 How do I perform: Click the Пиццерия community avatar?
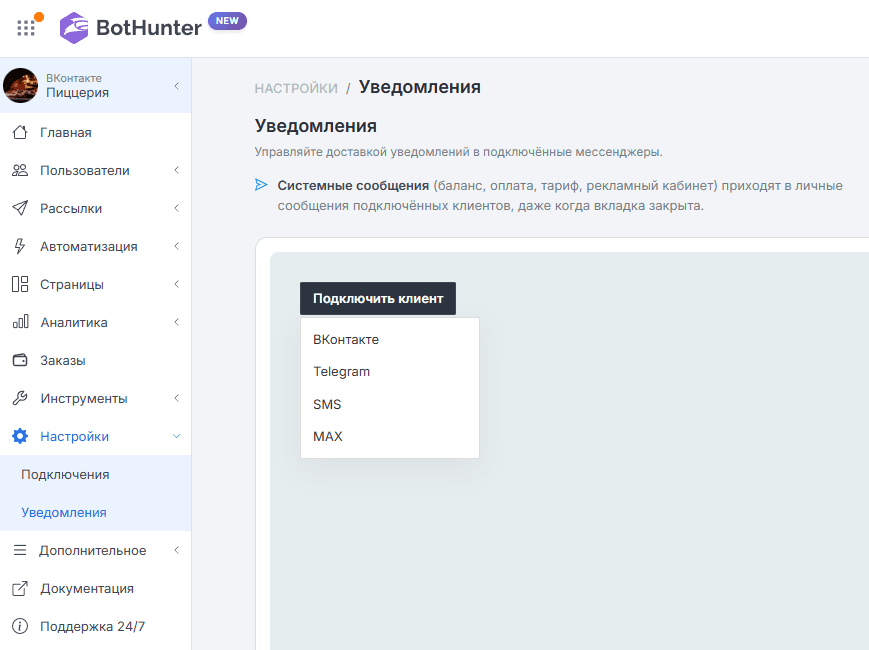coord(21,85)
